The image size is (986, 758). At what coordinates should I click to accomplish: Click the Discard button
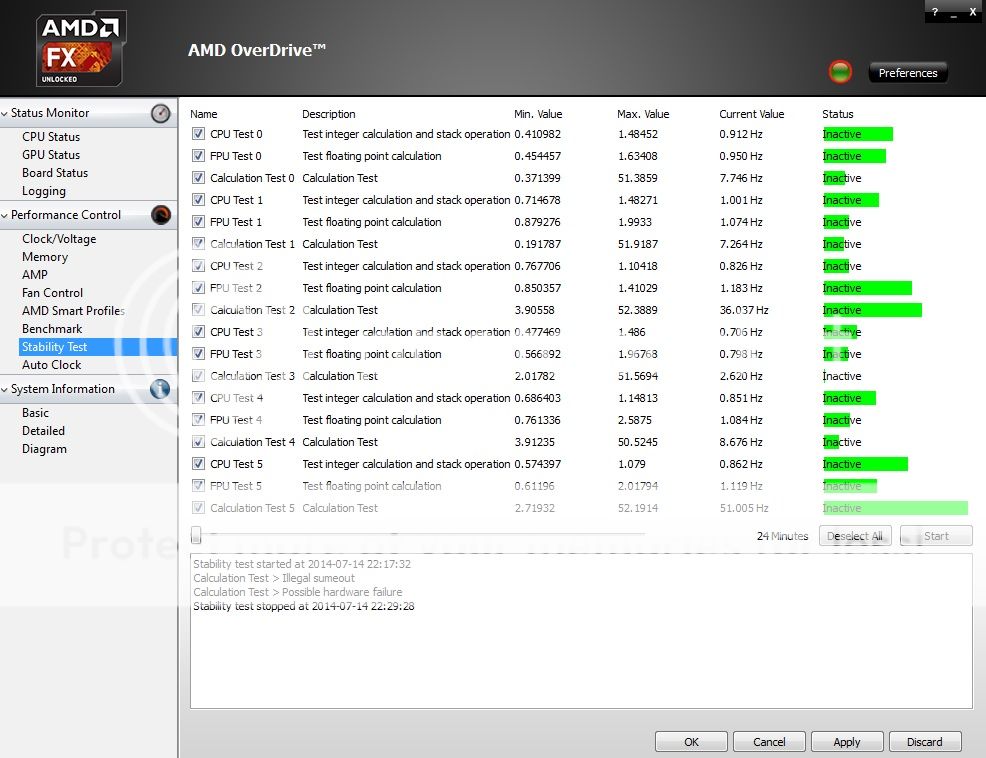[x=924, y=742]
